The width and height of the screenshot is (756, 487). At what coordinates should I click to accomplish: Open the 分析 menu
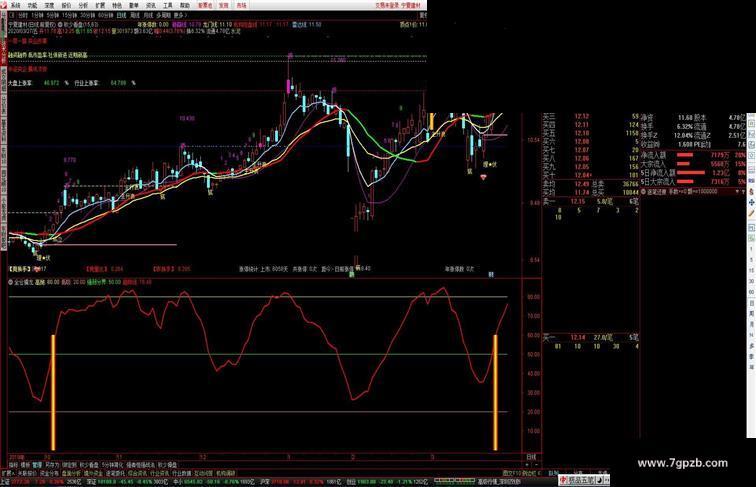[x=83, y=6]
